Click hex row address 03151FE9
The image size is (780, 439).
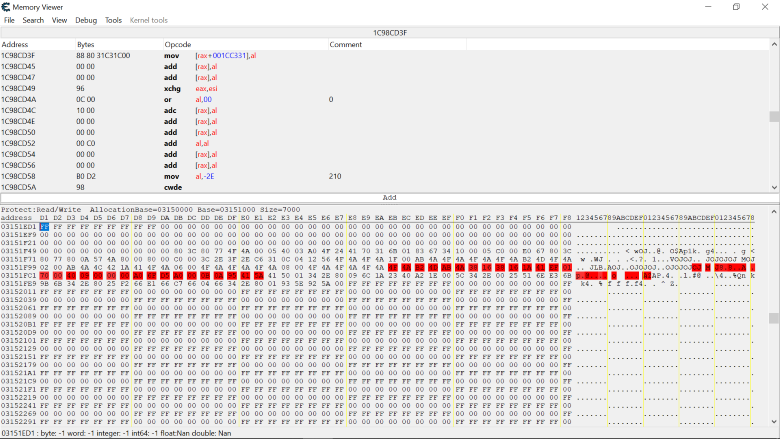pyautogui.click(x=18, y=283)
